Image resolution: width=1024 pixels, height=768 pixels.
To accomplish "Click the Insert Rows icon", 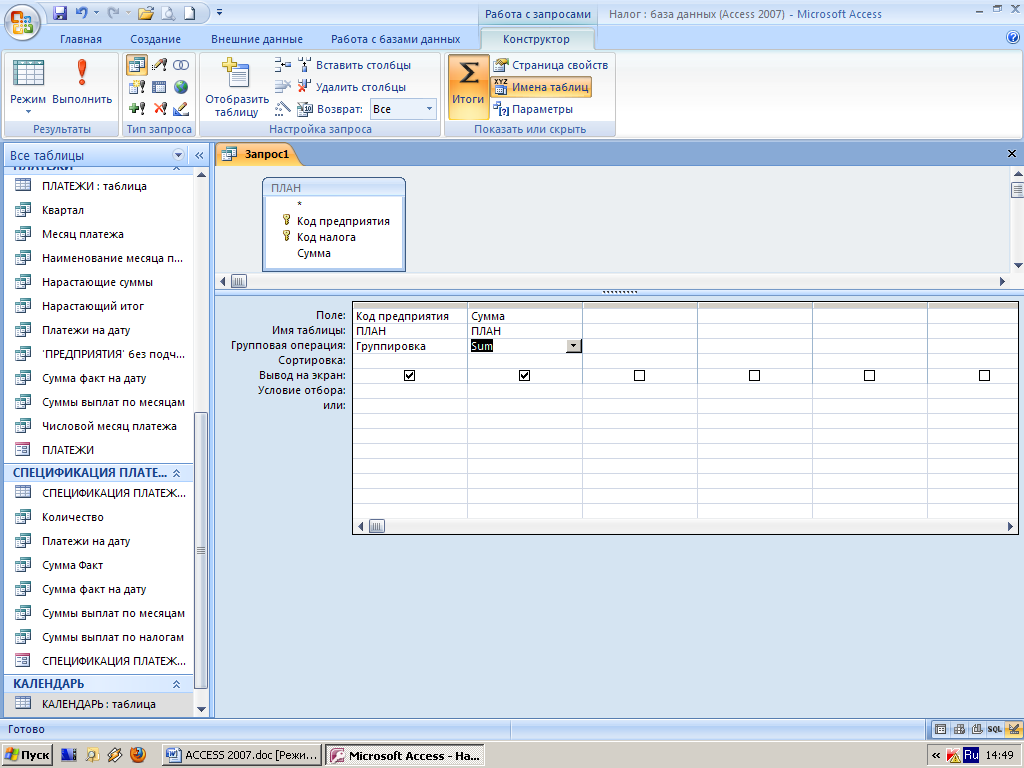I will [283, 65].
